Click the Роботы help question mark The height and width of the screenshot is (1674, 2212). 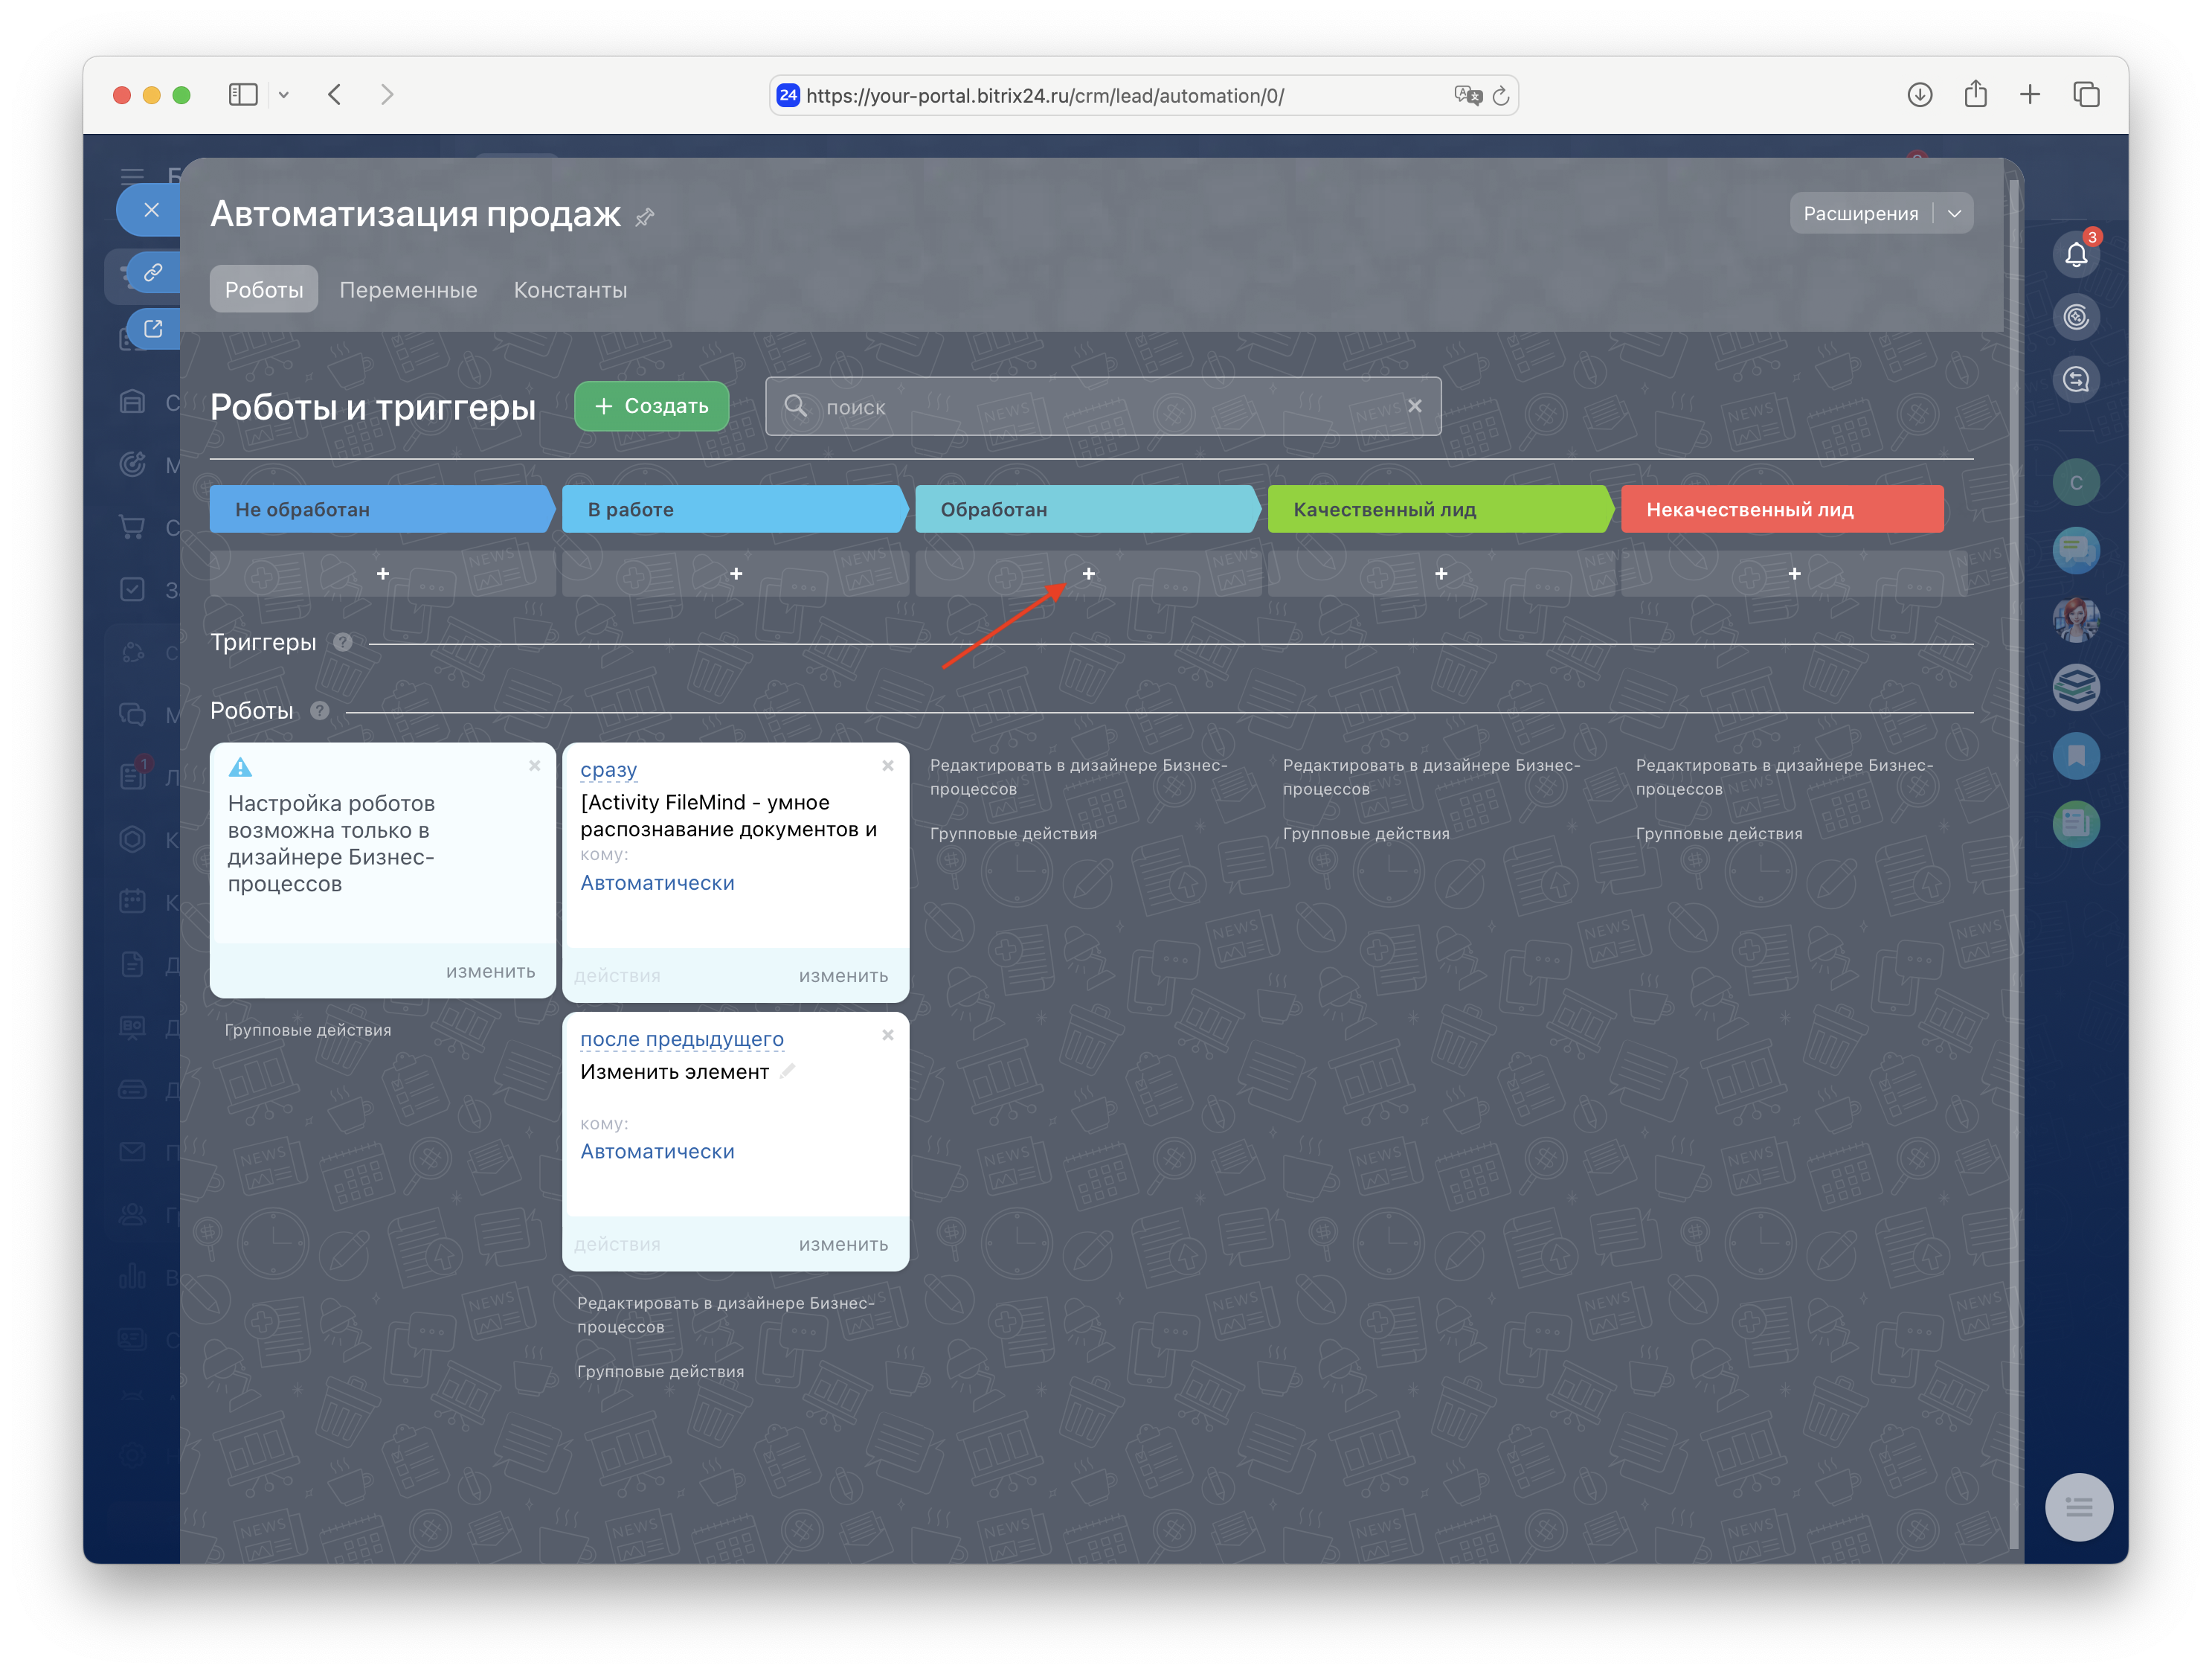click(x=320, y=711)
